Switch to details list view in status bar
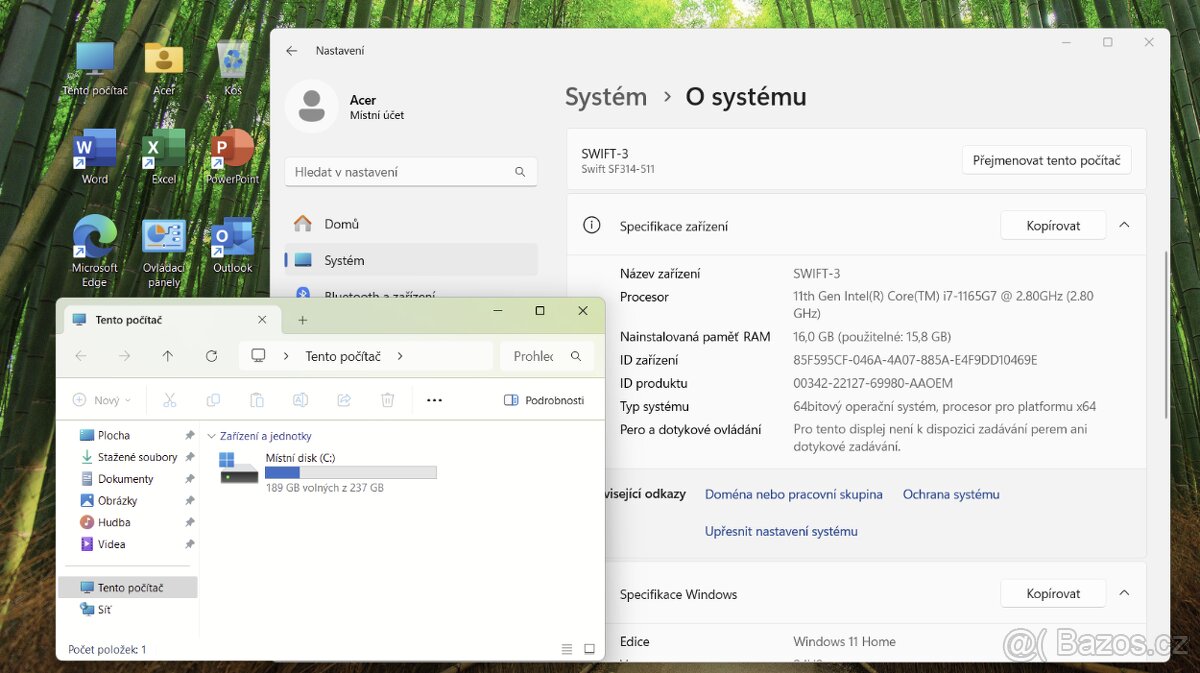 pyautogui.click(x=567, y=650)
